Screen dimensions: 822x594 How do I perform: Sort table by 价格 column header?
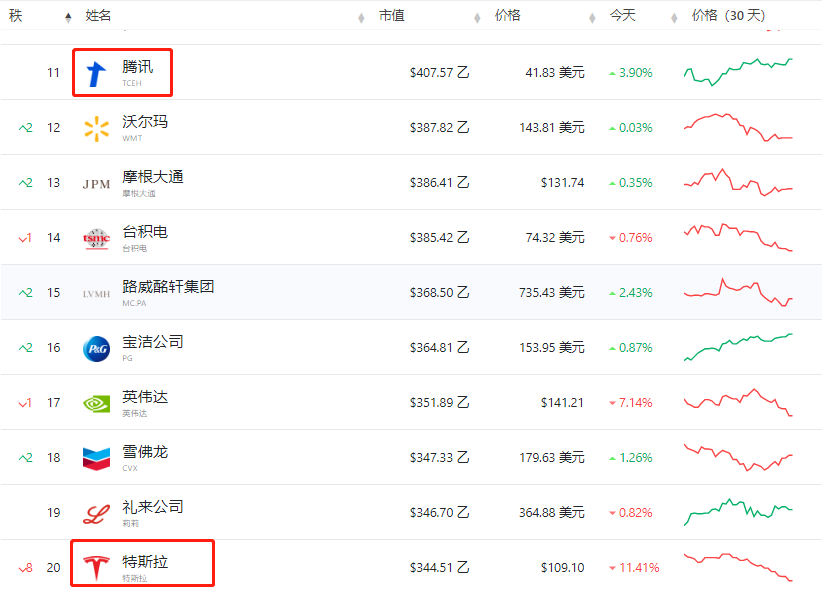[507, 16]
